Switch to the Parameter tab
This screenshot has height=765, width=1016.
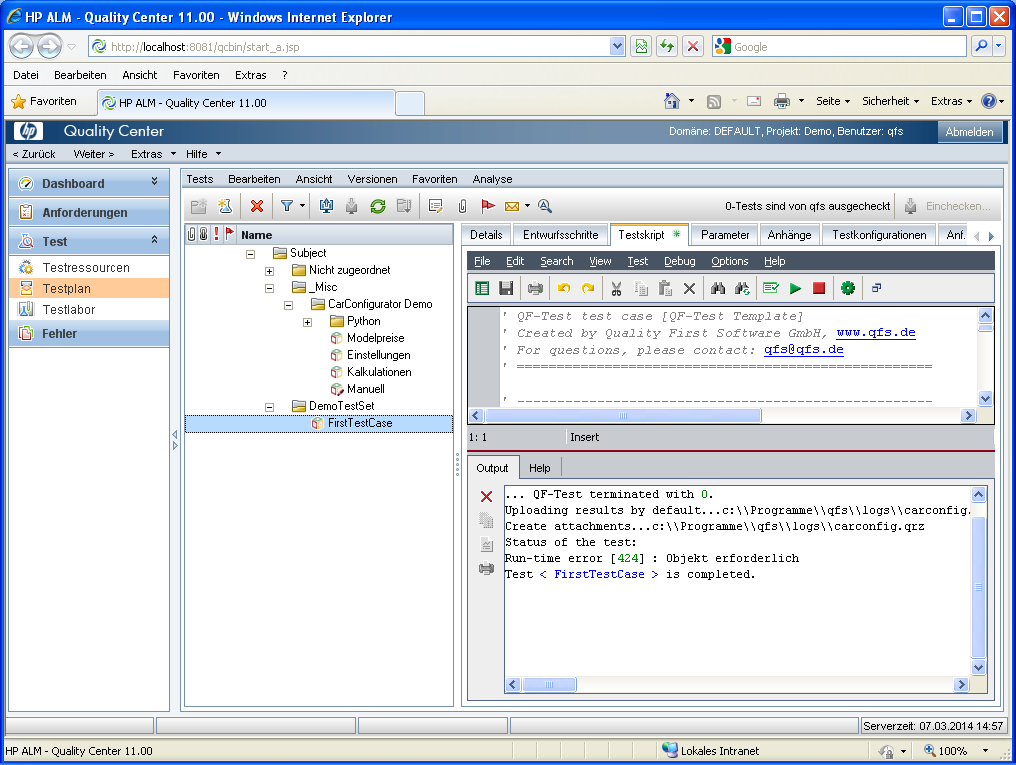[x=725, y=234]
